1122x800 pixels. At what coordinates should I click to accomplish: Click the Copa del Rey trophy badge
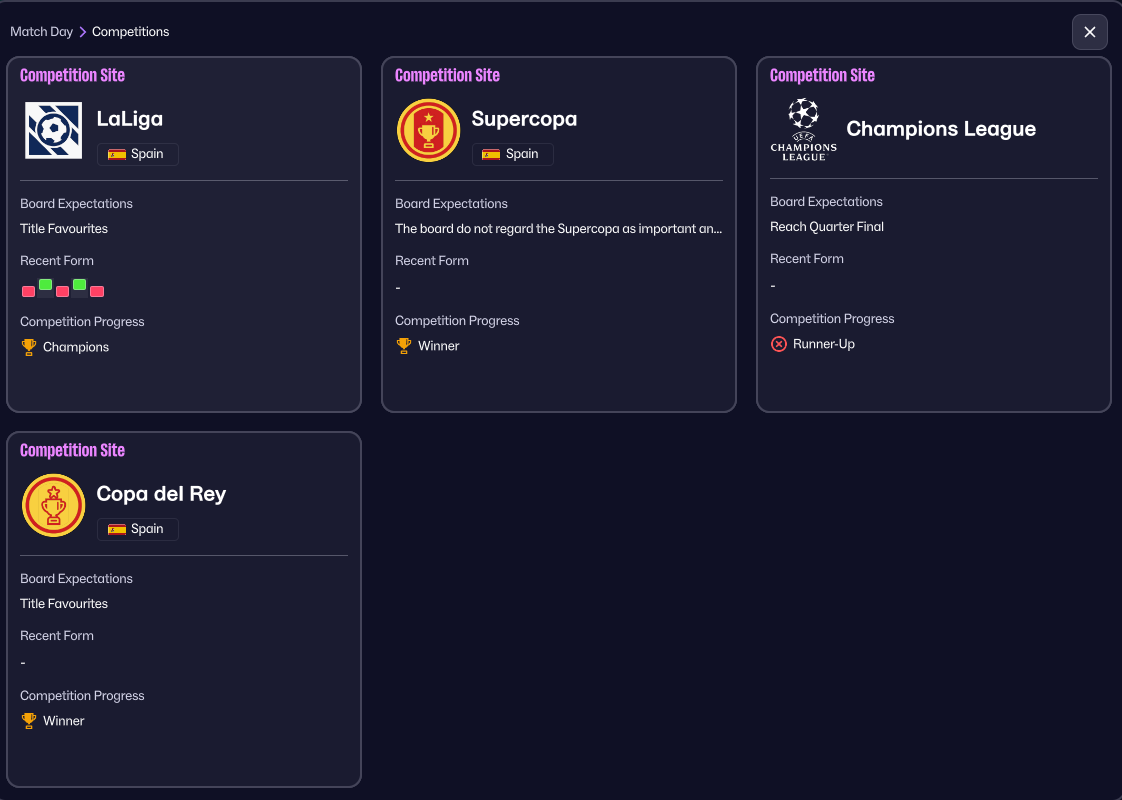[x=54, y=505]
